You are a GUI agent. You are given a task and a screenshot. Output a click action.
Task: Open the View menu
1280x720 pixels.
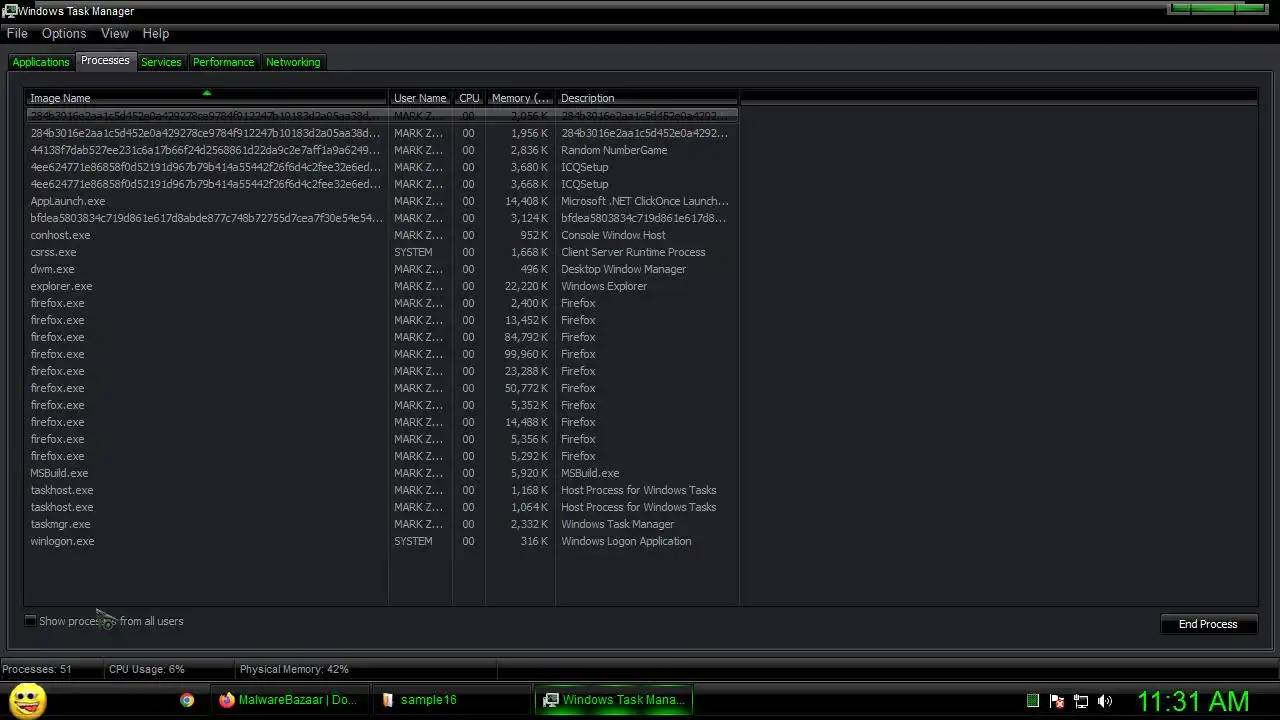point(115,33)
